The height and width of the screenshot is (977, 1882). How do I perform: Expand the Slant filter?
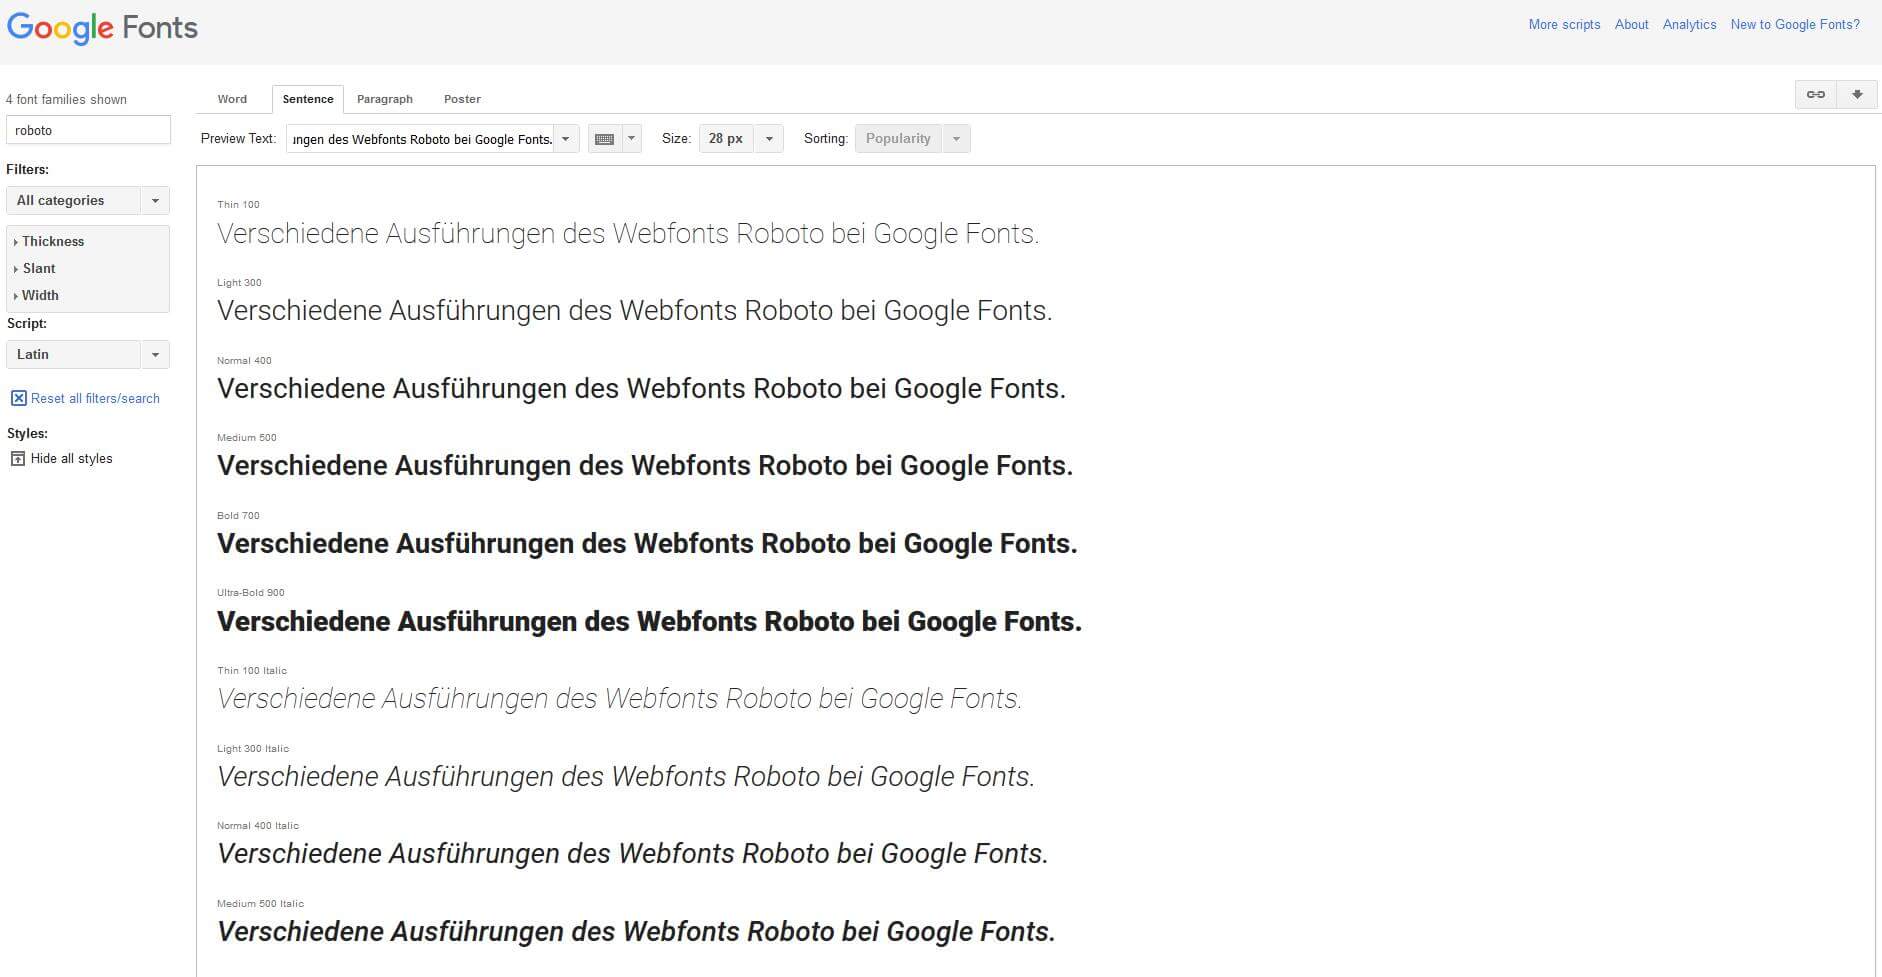click(36, 268)
